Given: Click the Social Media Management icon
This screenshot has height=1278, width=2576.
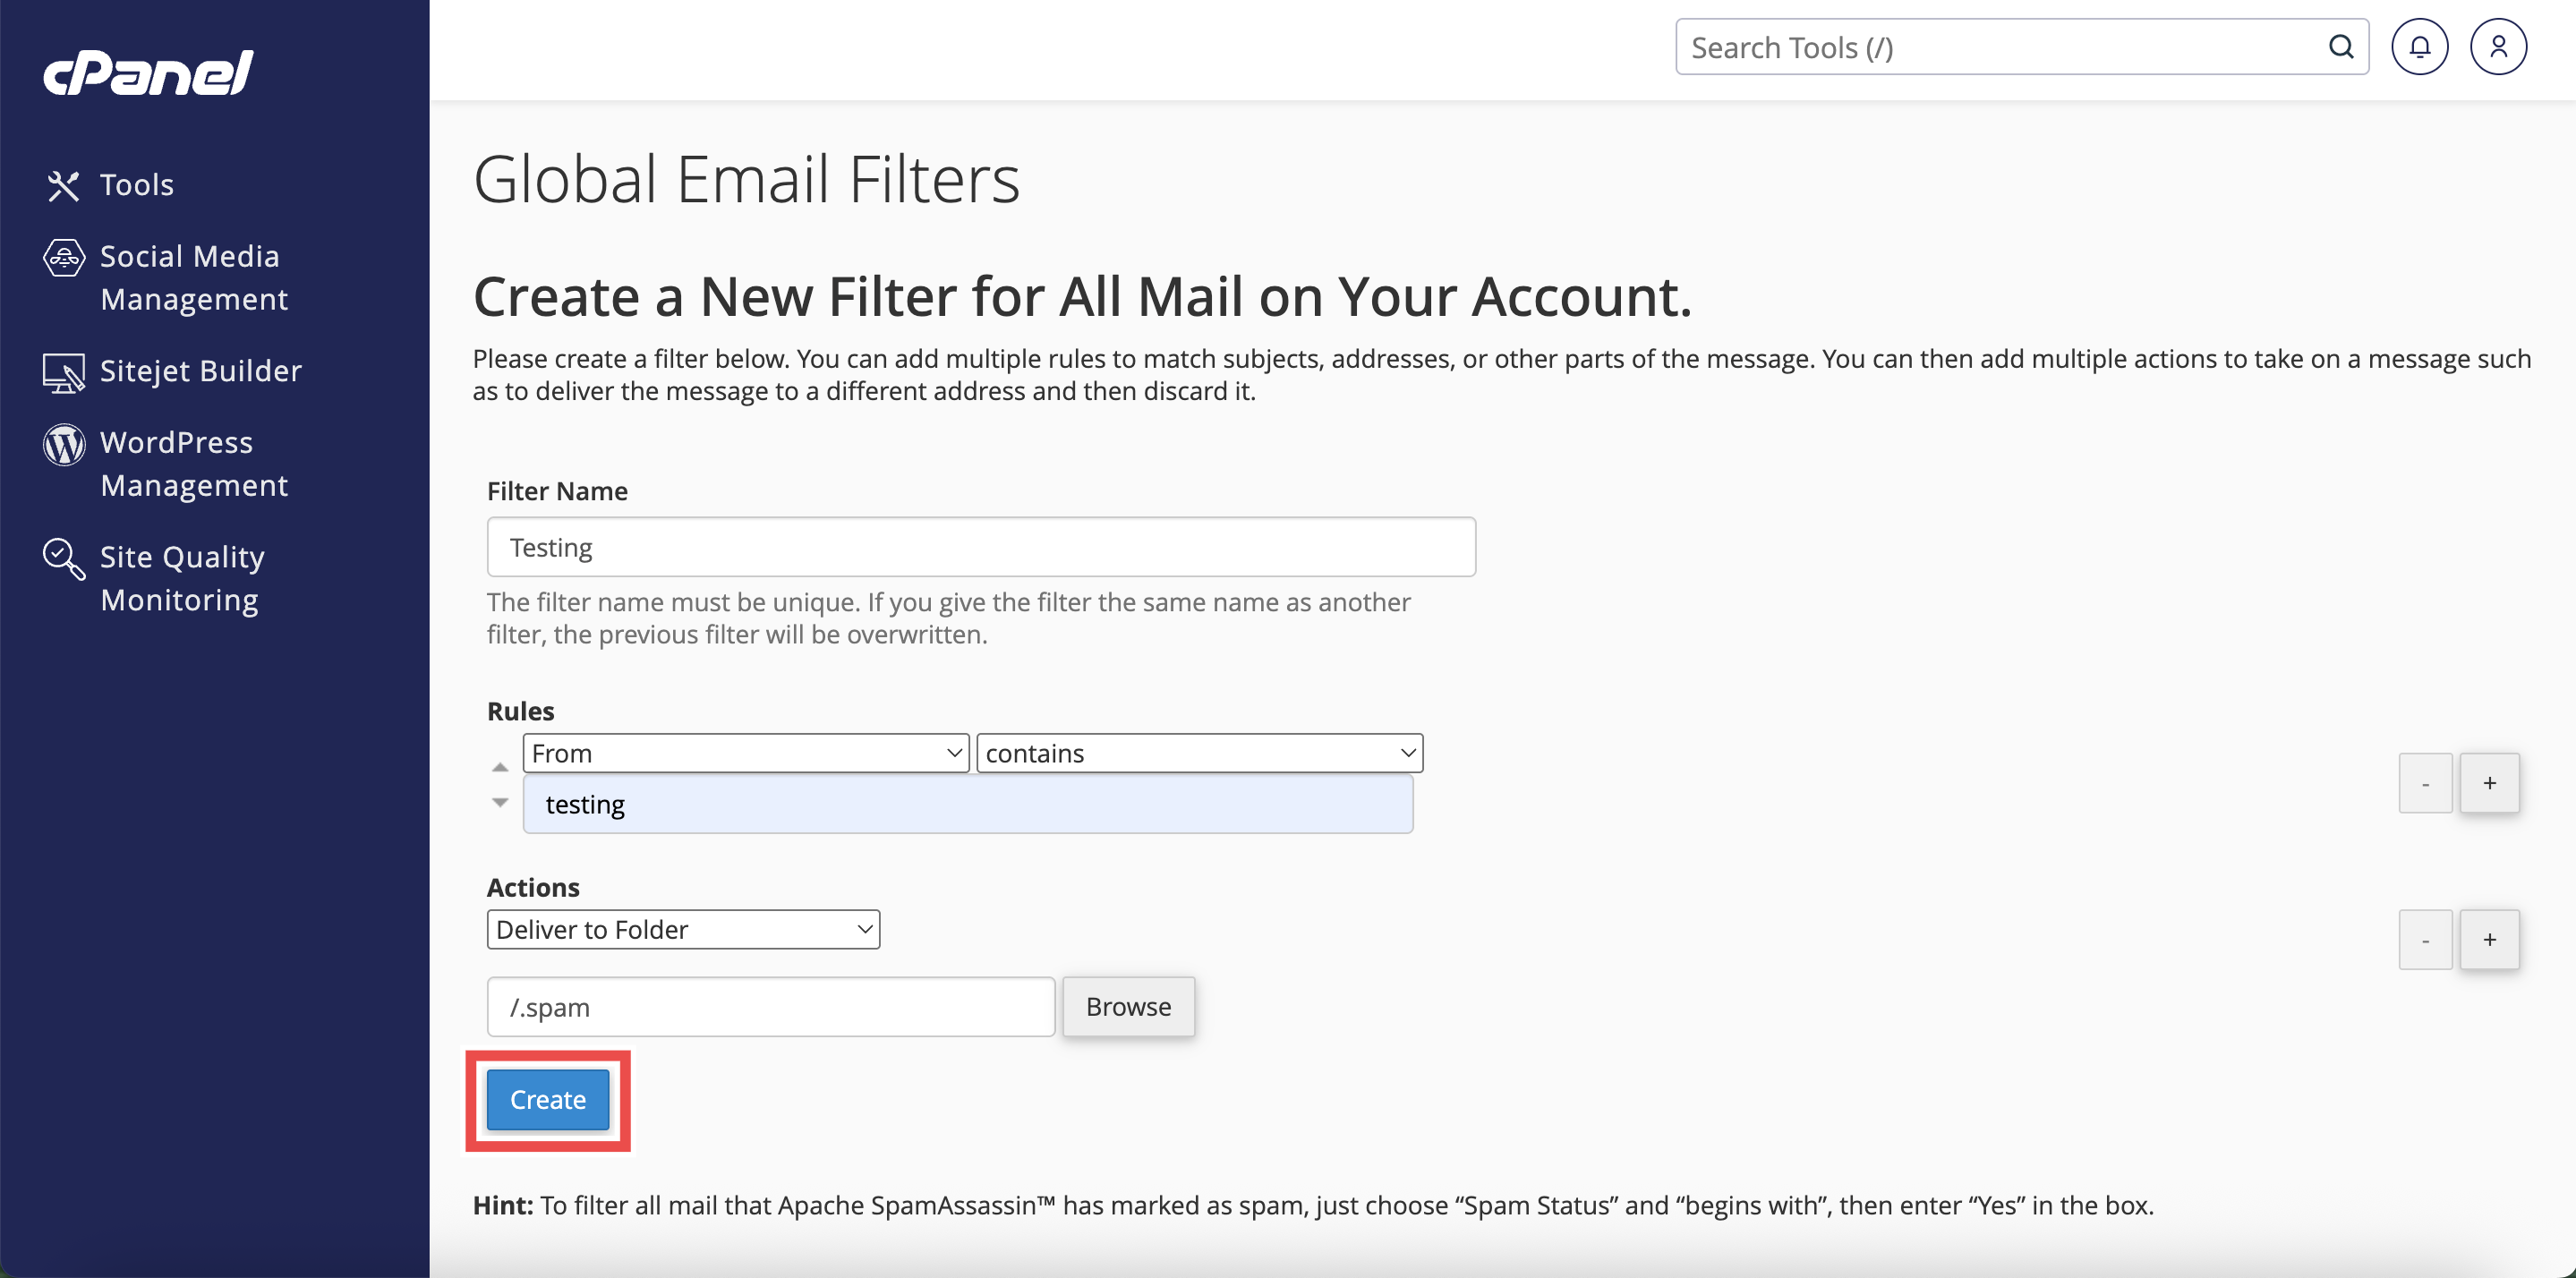Looking at the screenshot, I should point(63,258).
